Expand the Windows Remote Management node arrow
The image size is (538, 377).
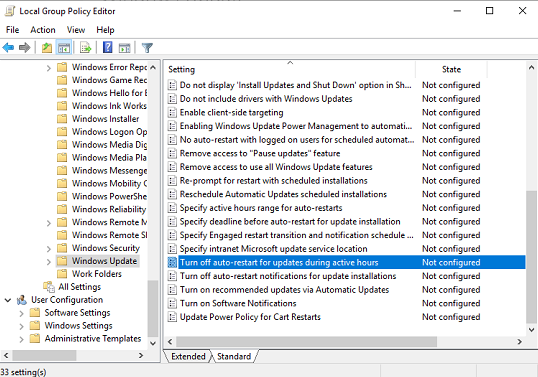pyautogui.click(x=49, y=223)
